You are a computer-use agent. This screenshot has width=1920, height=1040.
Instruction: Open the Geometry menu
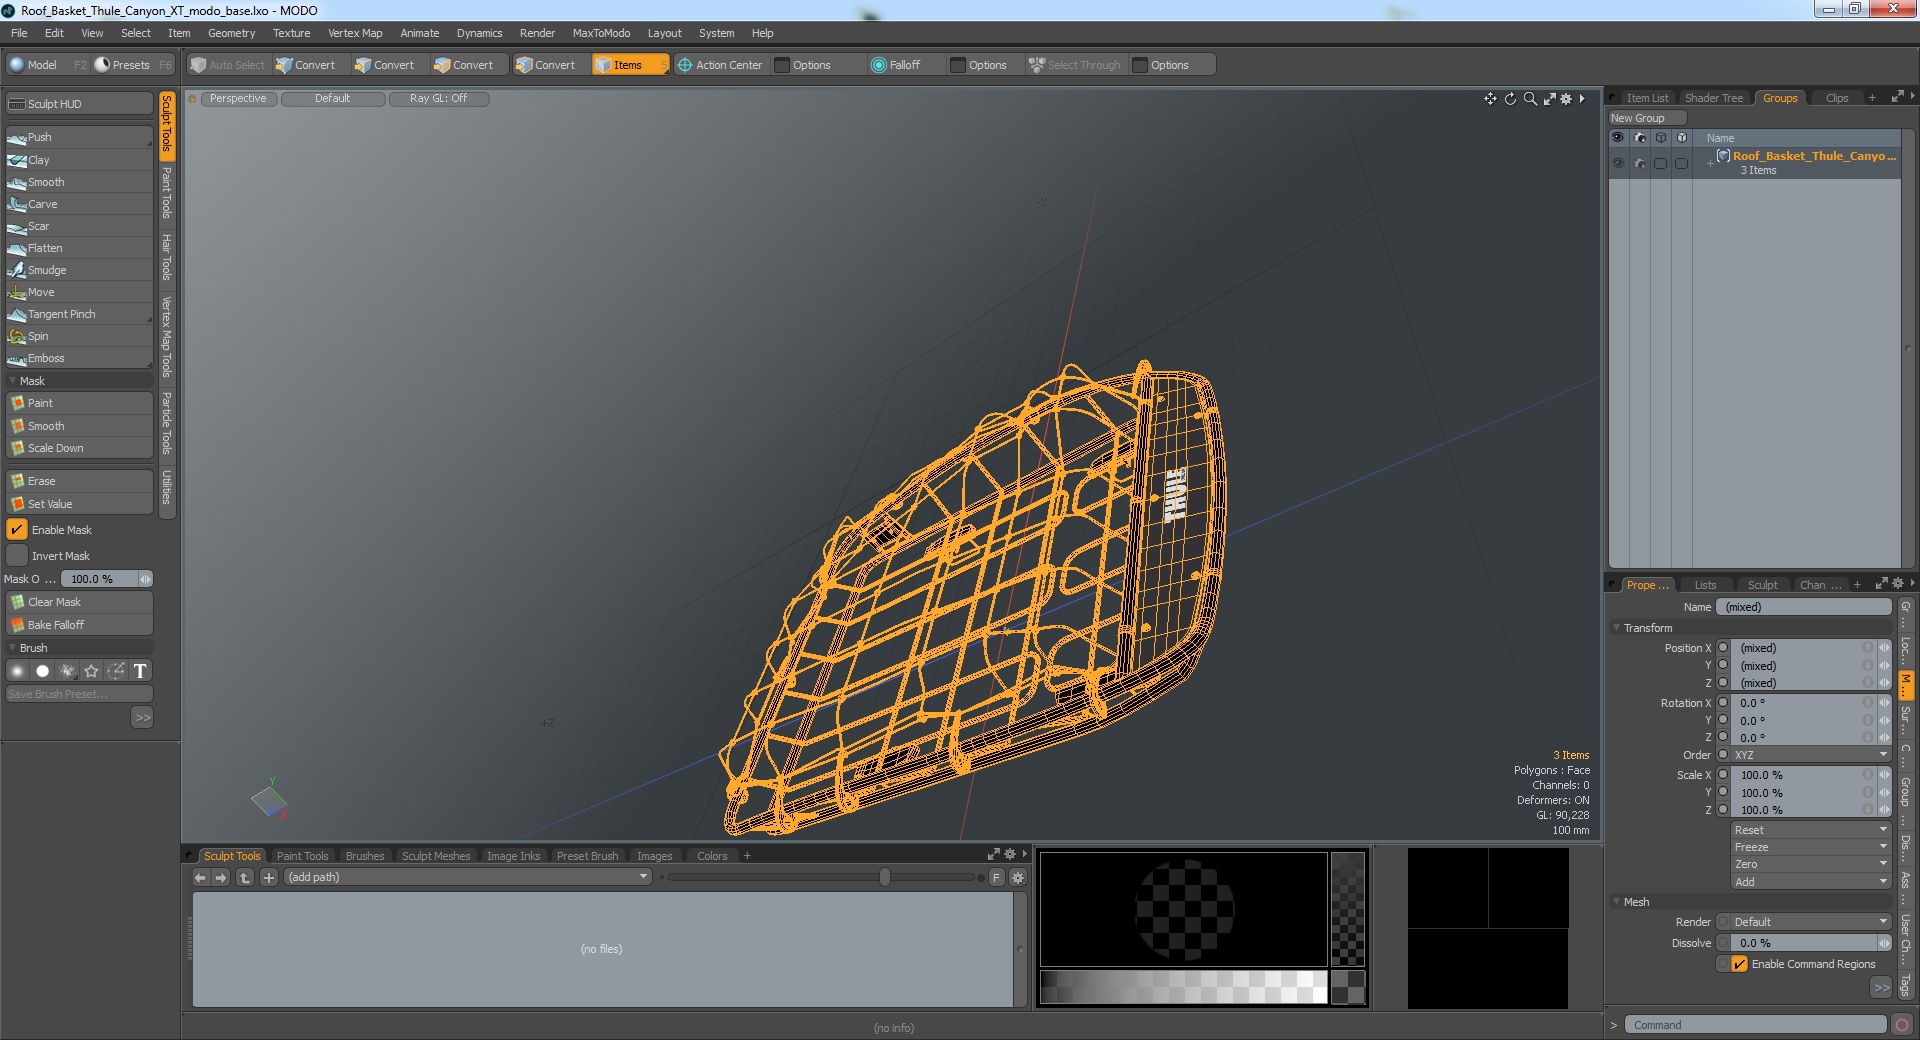(231, 33)
